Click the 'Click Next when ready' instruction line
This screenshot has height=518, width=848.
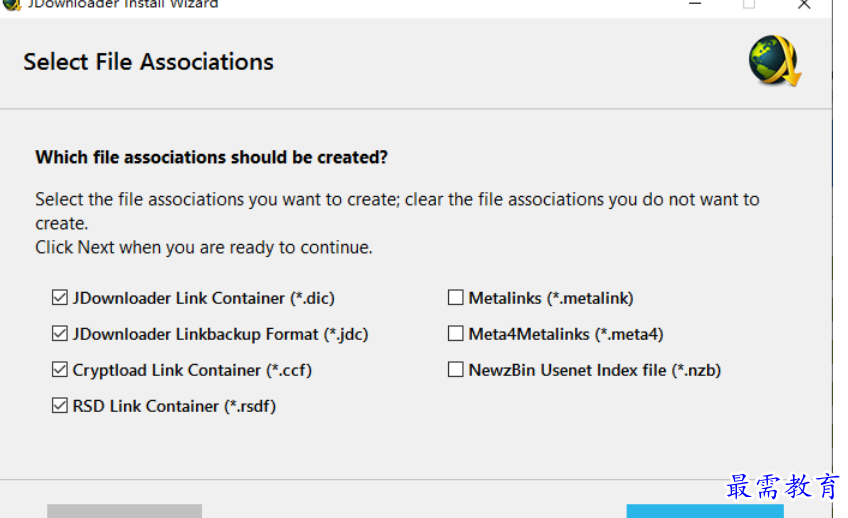coord(204,248)
